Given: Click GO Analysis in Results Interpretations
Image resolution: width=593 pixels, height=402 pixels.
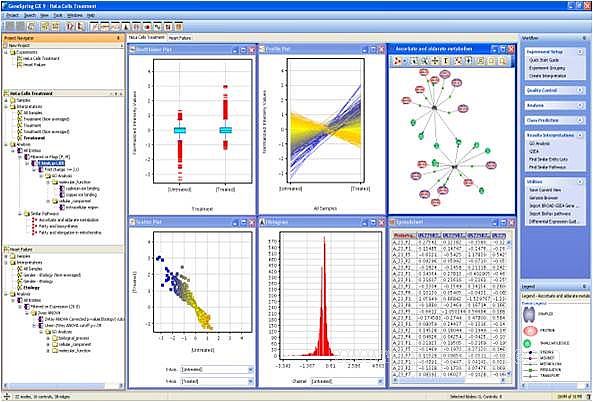Looking at the screenshot, I should click(x=539, y=144).
